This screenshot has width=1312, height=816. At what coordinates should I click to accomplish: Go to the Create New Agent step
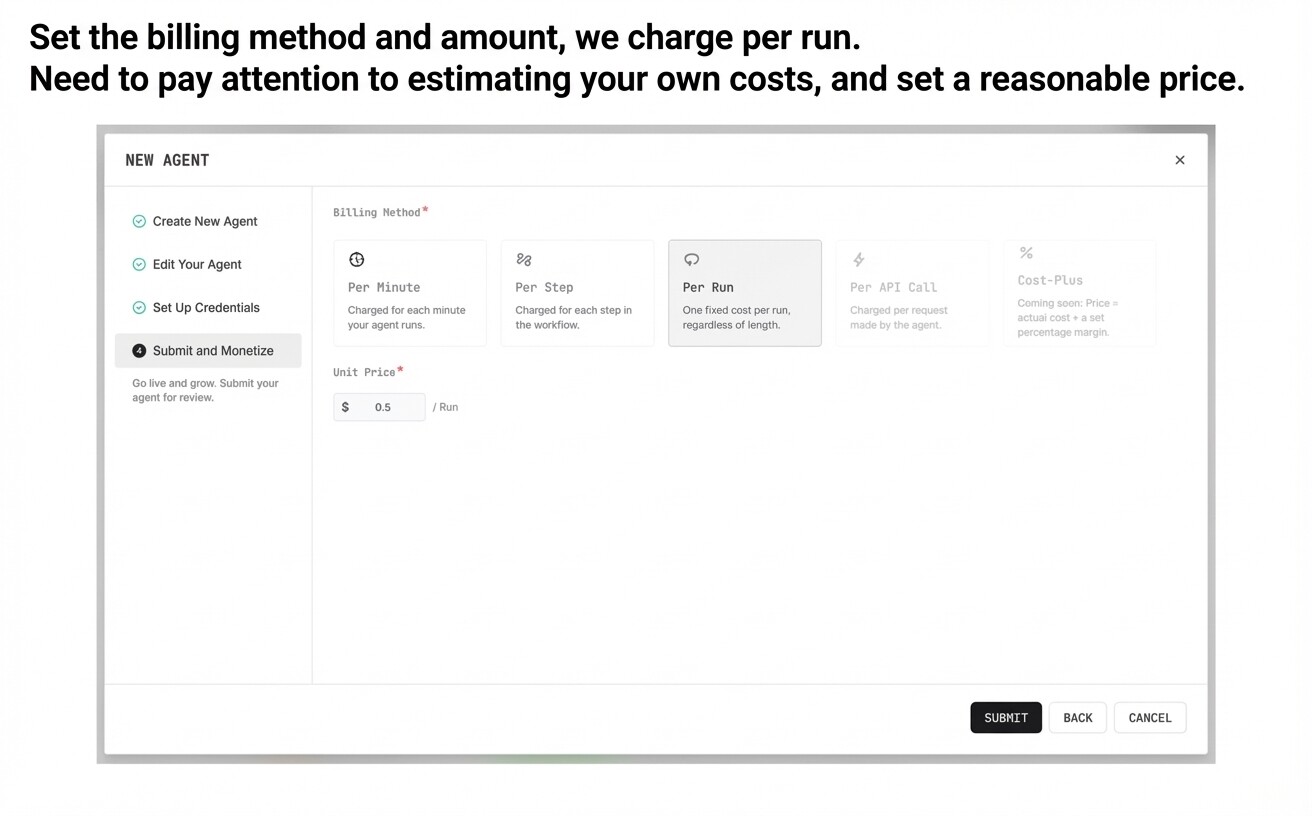pyautogui.click(x=205, y=222)
